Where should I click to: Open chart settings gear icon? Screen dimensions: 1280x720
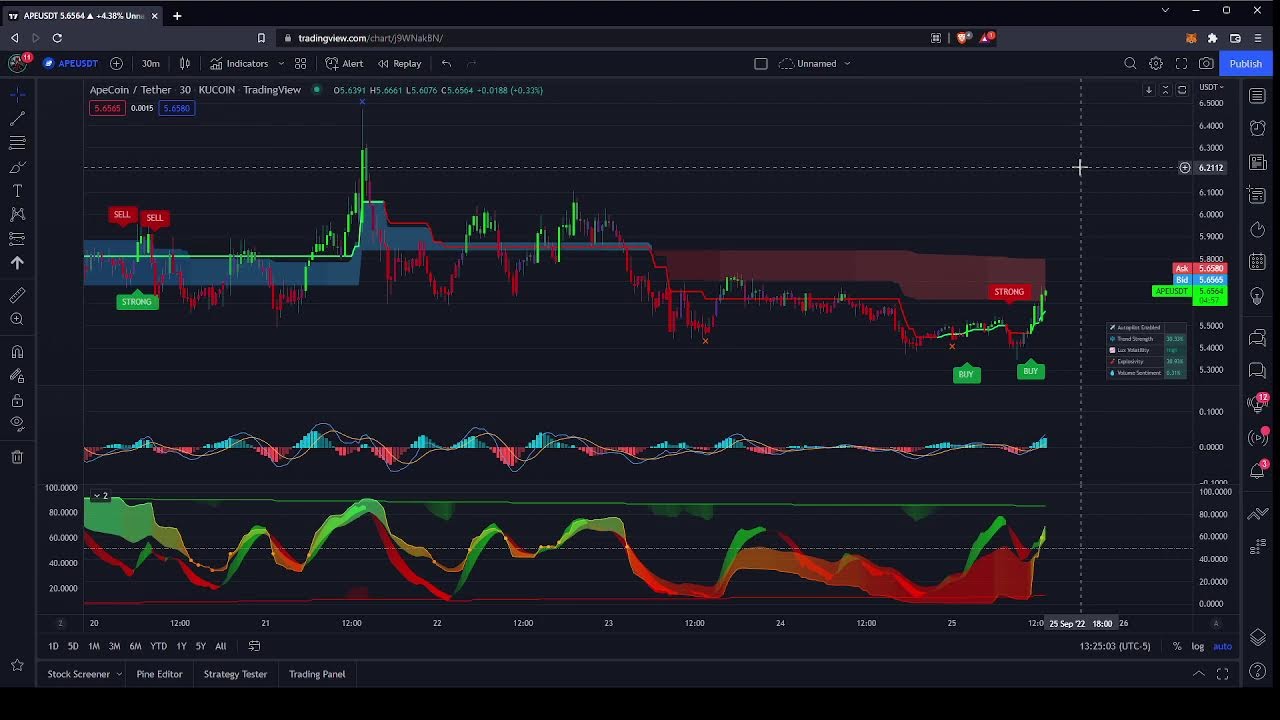(x=1156, y=63)
